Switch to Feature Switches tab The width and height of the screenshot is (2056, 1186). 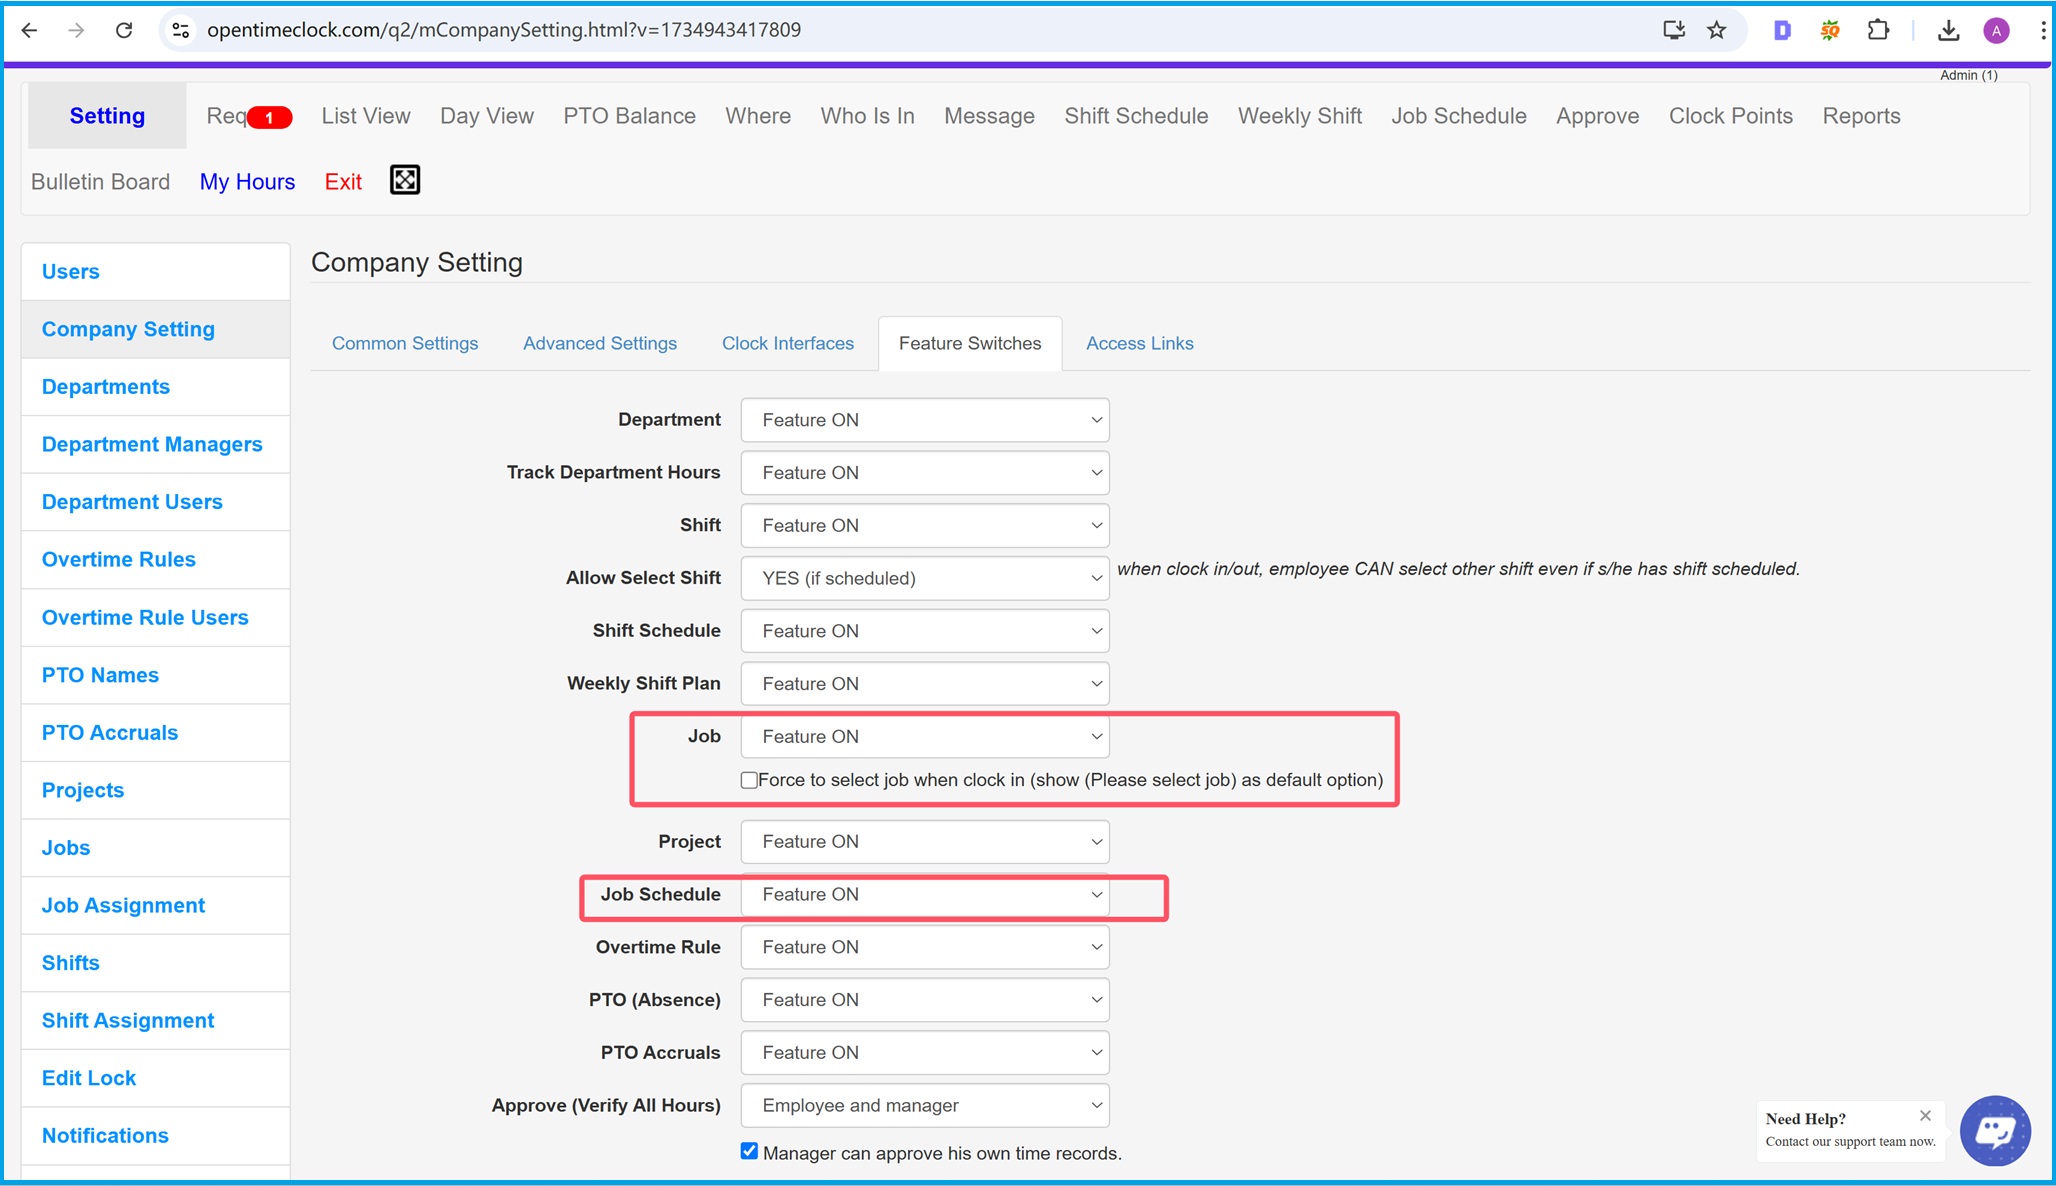click(970, 343)
